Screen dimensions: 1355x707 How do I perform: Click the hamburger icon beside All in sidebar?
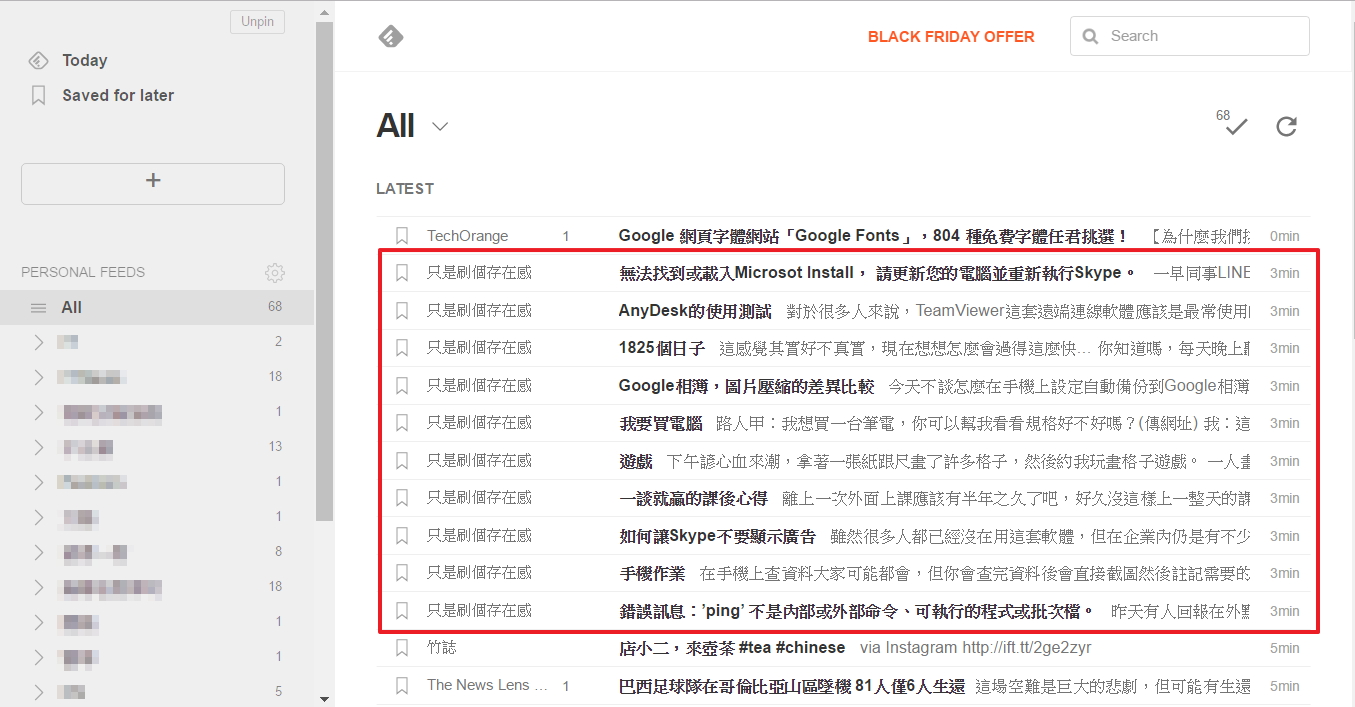click(x=38, y=308)
